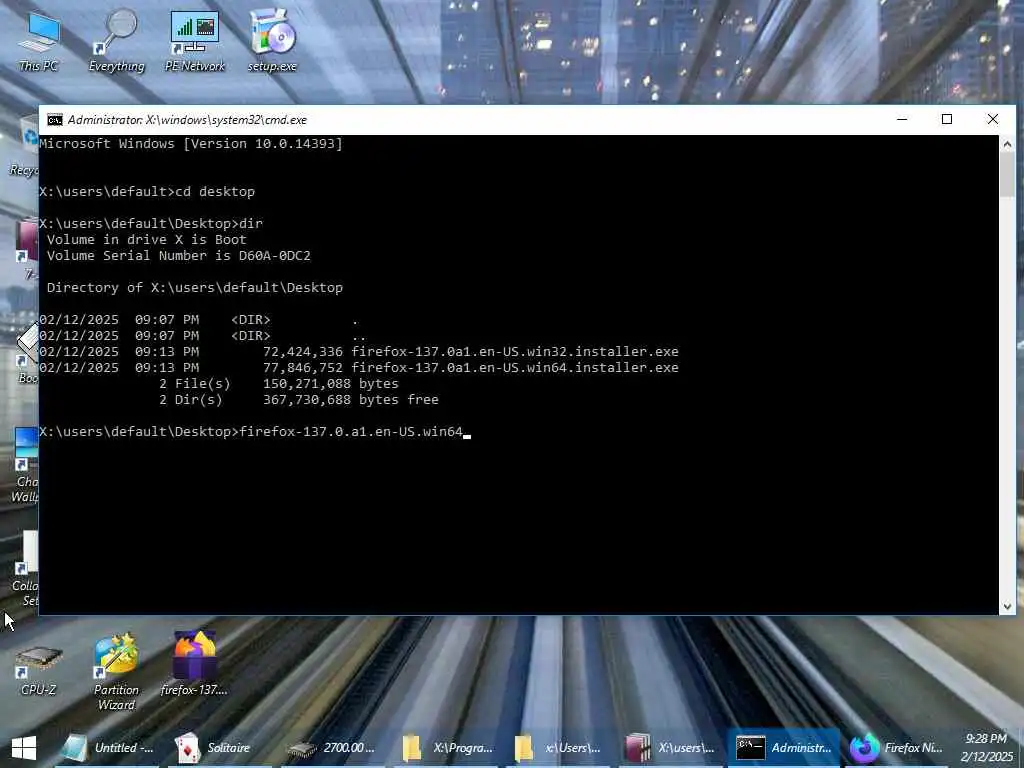Select the Administr... cmd taskbar item
1024x768 pixels.
[782, 748]
